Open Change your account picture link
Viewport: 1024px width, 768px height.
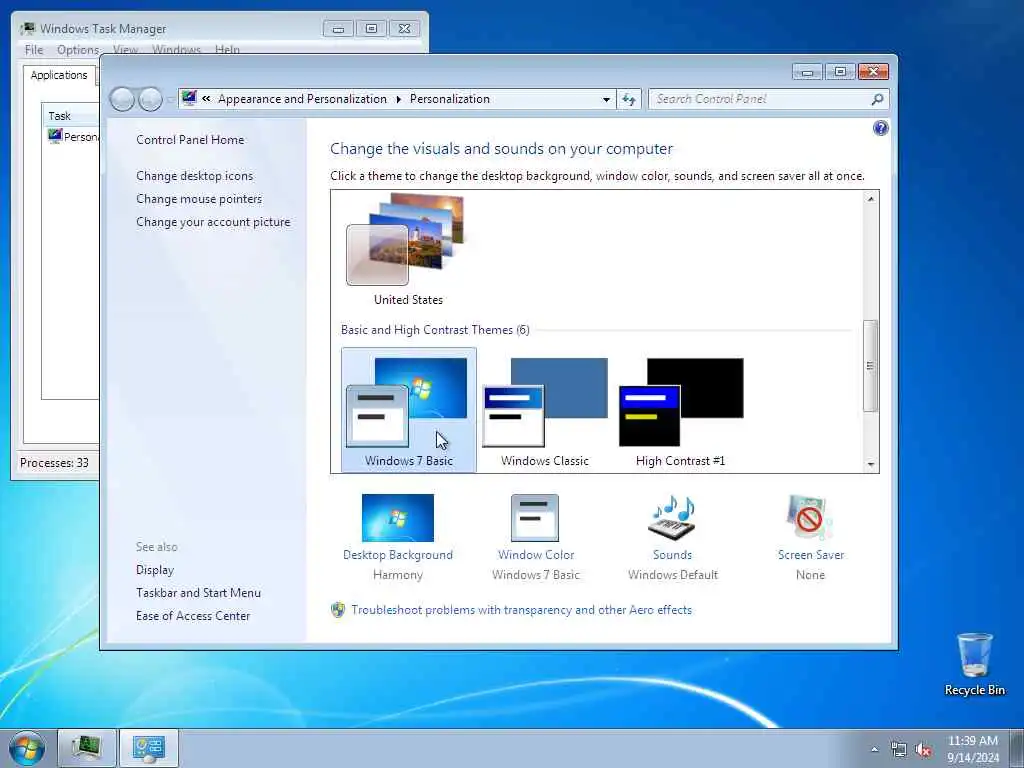(214, 222)
